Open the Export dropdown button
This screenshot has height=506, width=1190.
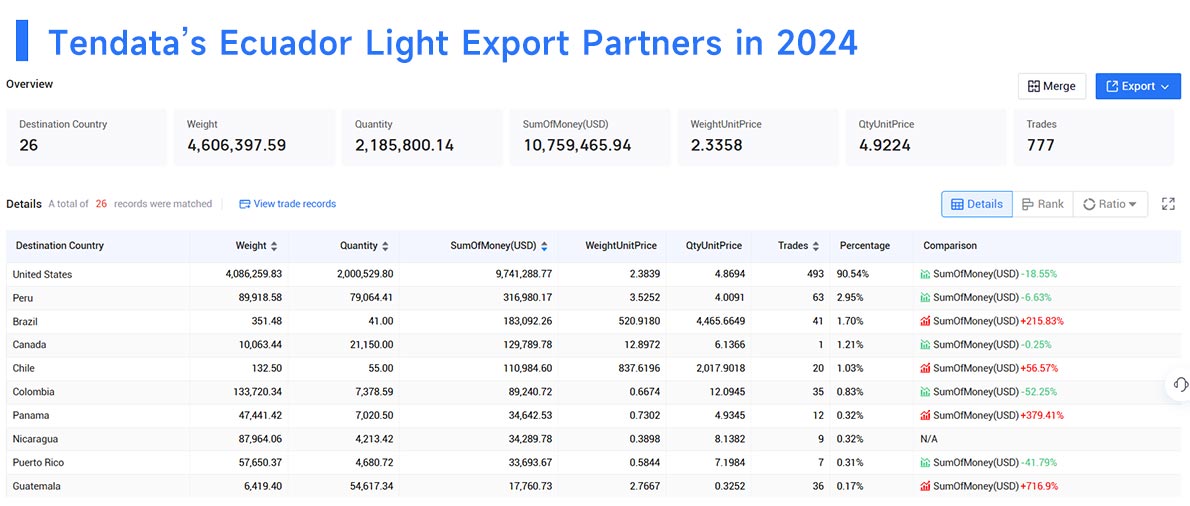pyautogui.click(x=1138, y=86)
